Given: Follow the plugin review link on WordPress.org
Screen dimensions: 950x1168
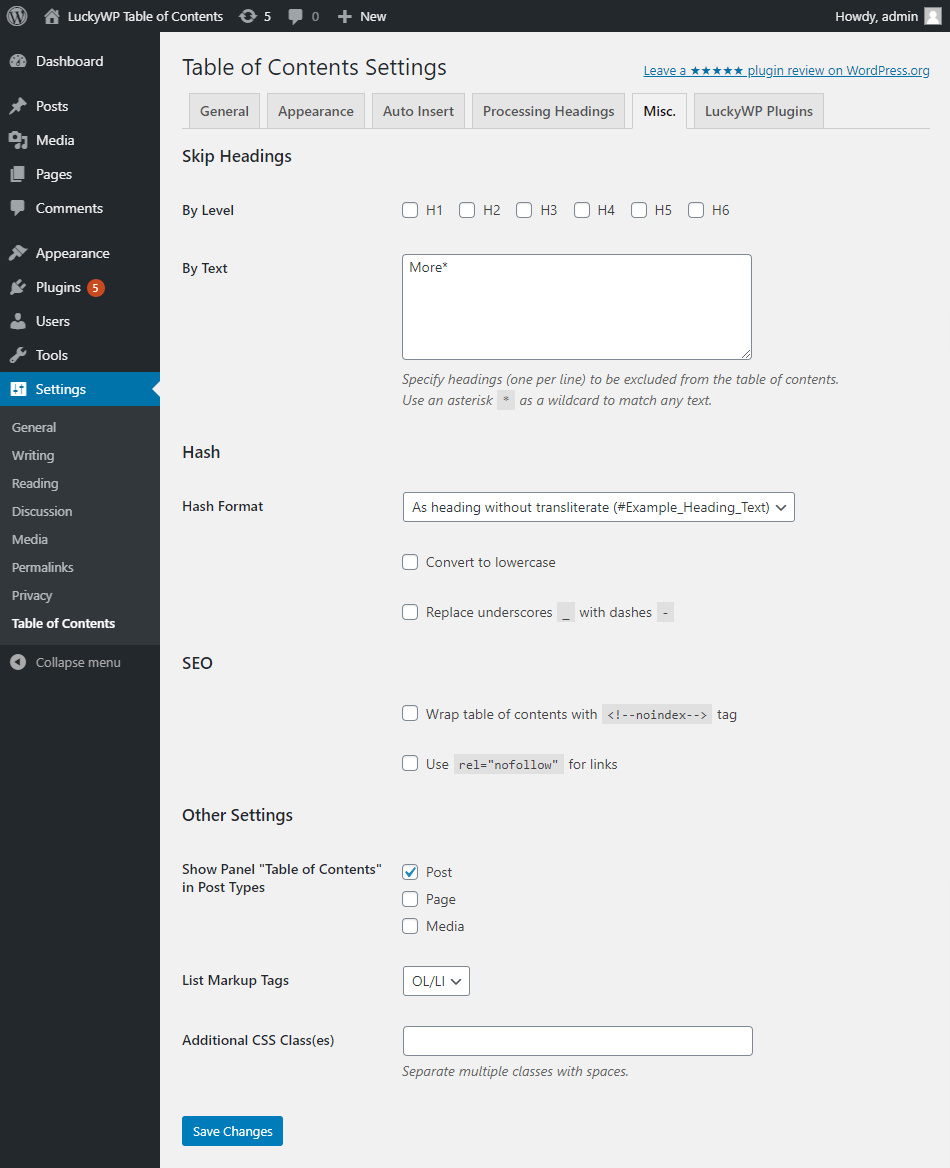Looking at the screenshot, I should [786, 71].
